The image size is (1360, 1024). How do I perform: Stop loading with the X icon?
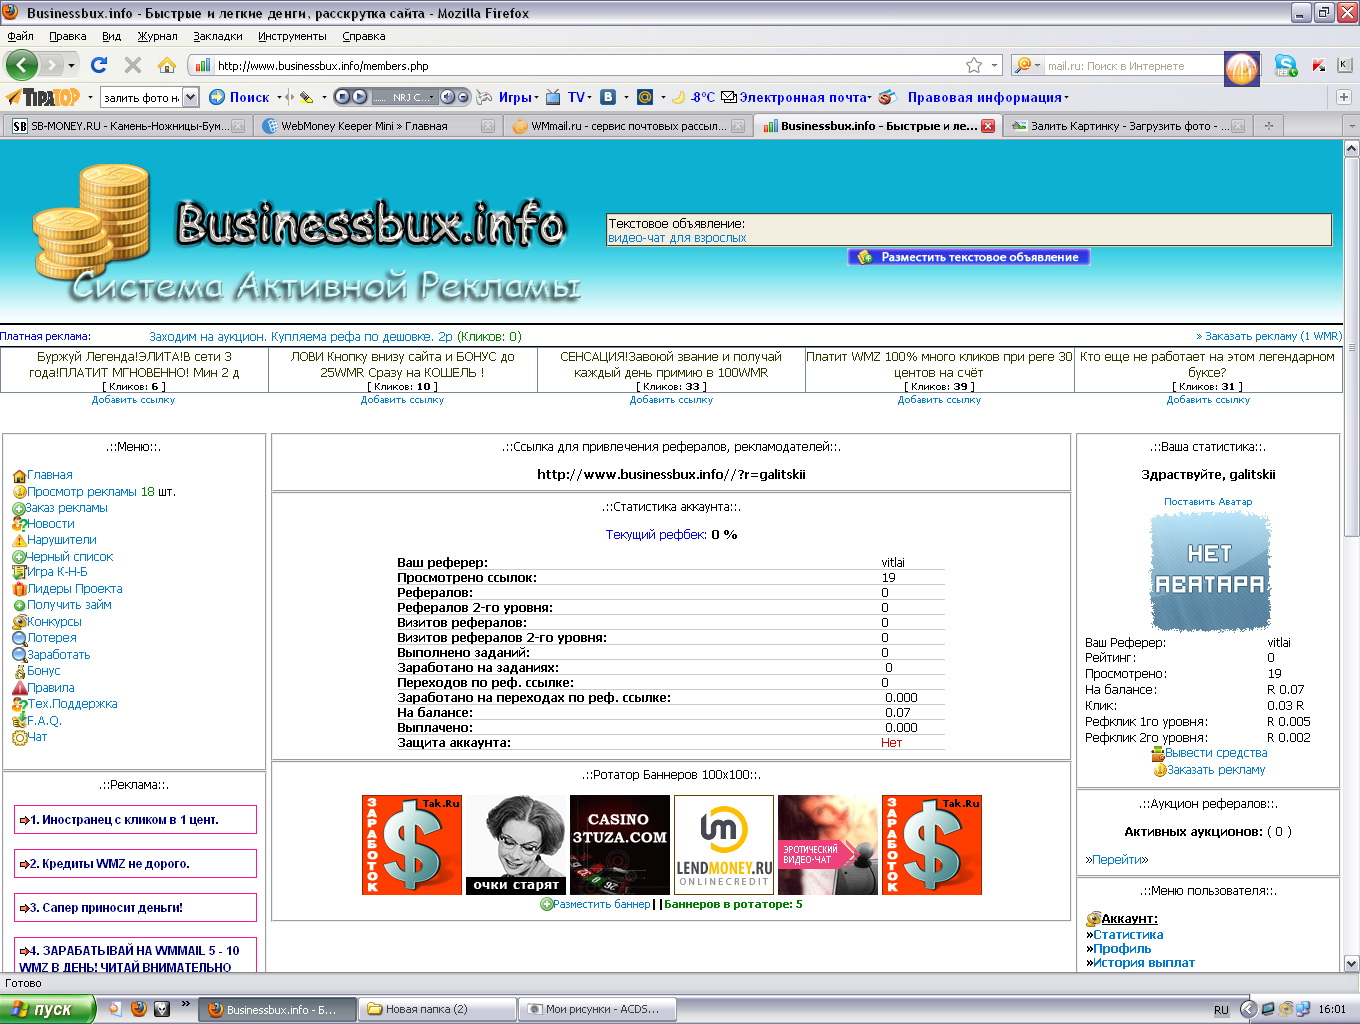[x=132, y=65]
